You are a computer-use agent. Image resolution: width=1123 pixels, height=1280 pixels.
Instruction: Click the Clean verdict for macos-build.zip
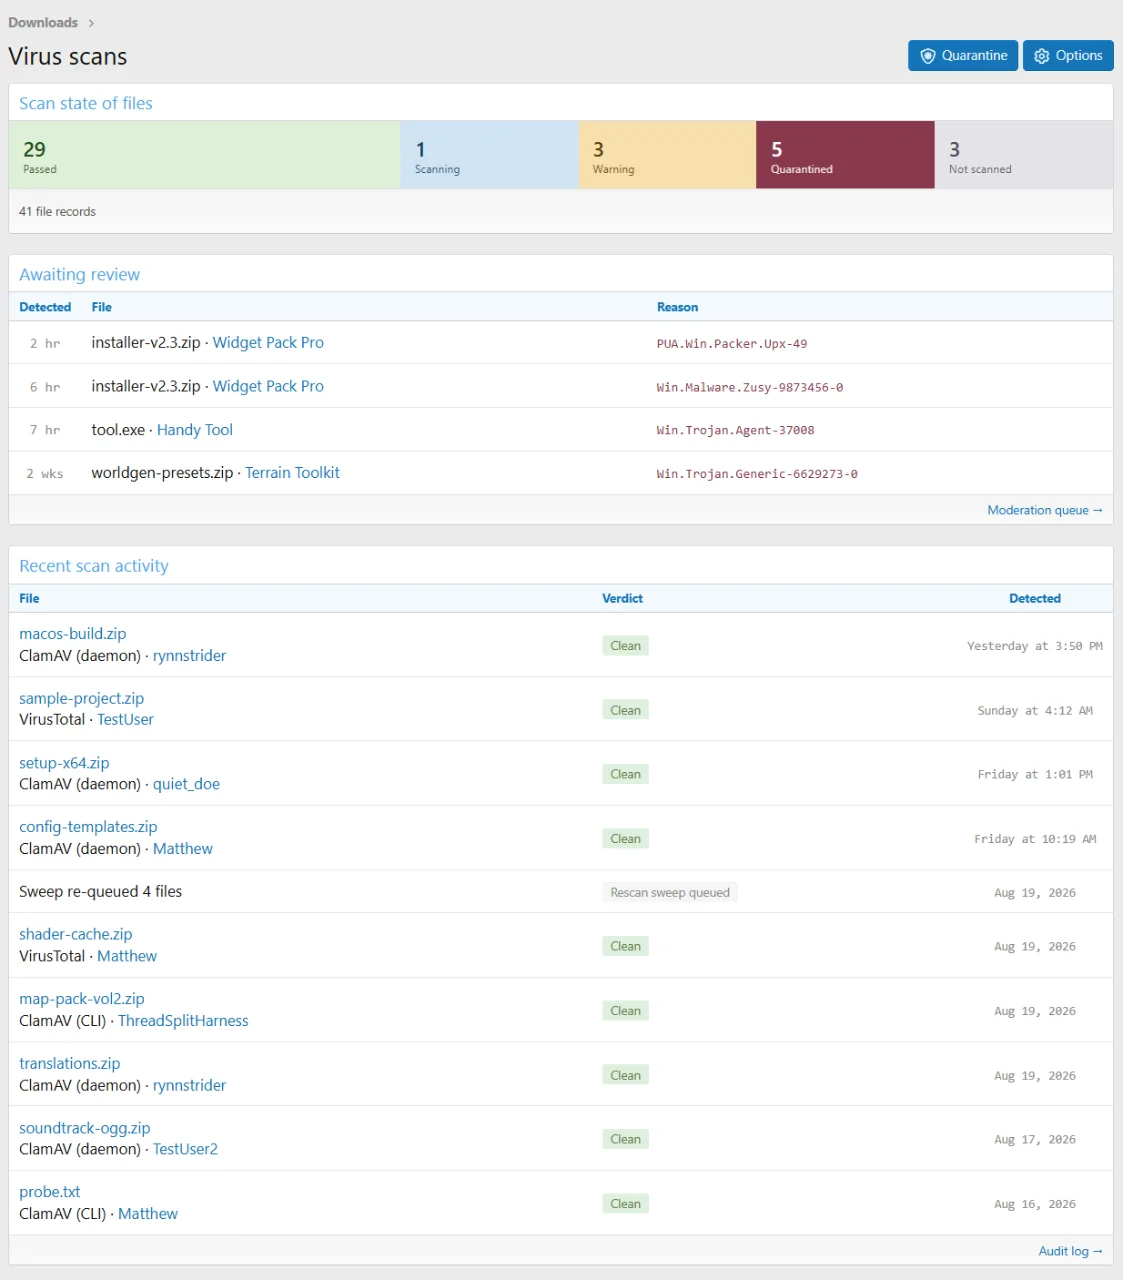pyautogui.click(x=625, y=645)
